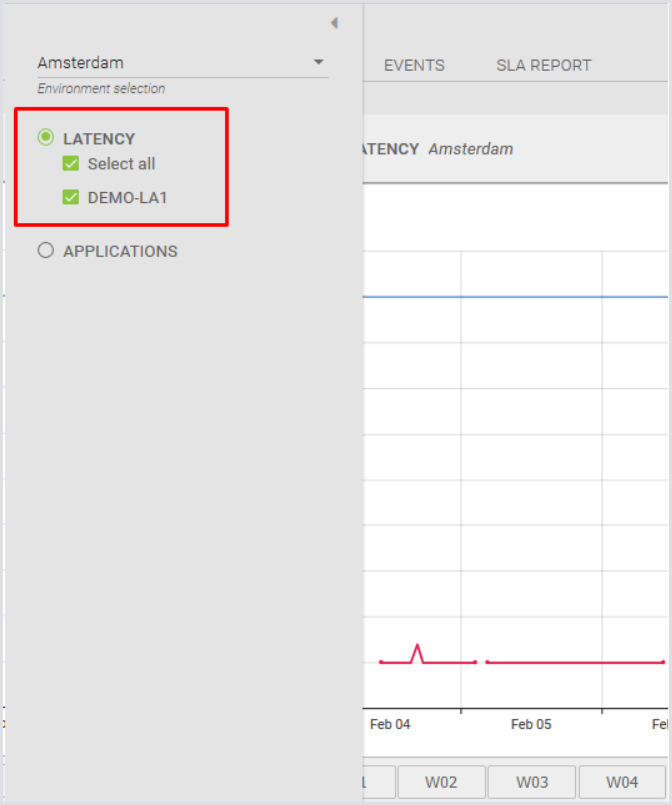This screenshot has height=805, width=672.
Task: Switch to the EVENTS tab
Action: tap(414, 65)
